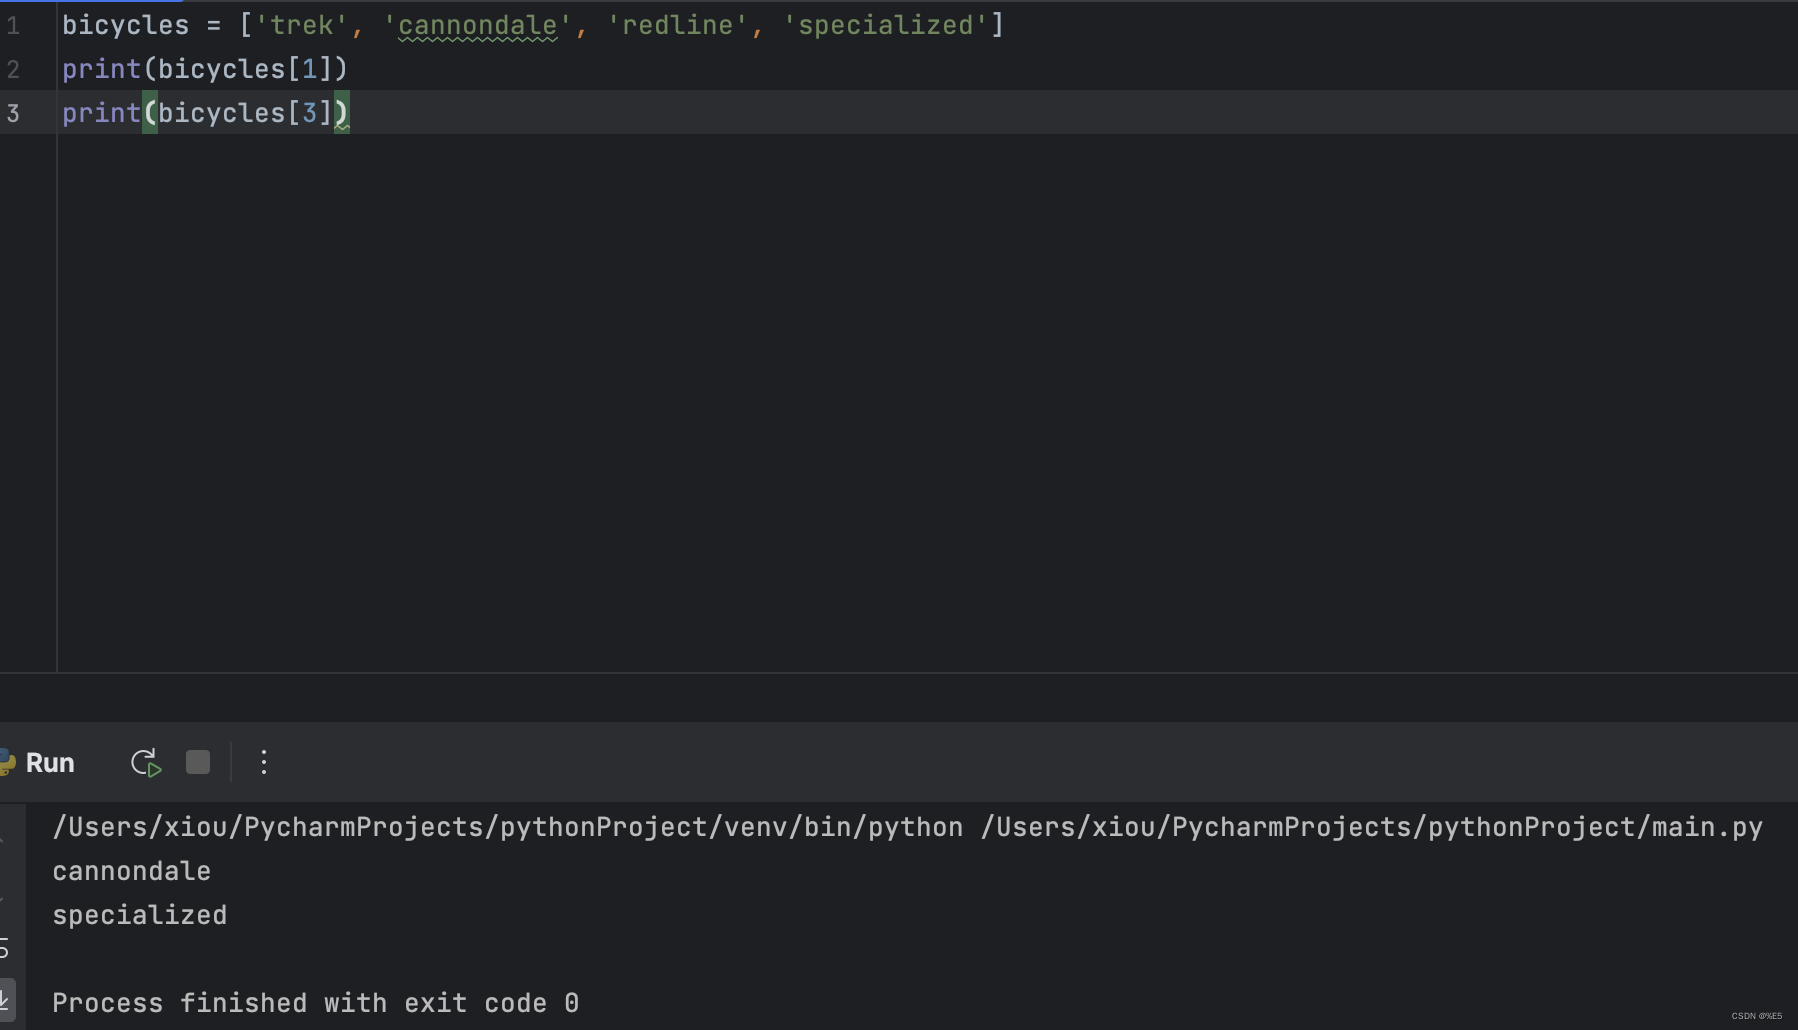Click the 'cannondale' console output line
This screenshot has height=1030, width=1798.
132,871
